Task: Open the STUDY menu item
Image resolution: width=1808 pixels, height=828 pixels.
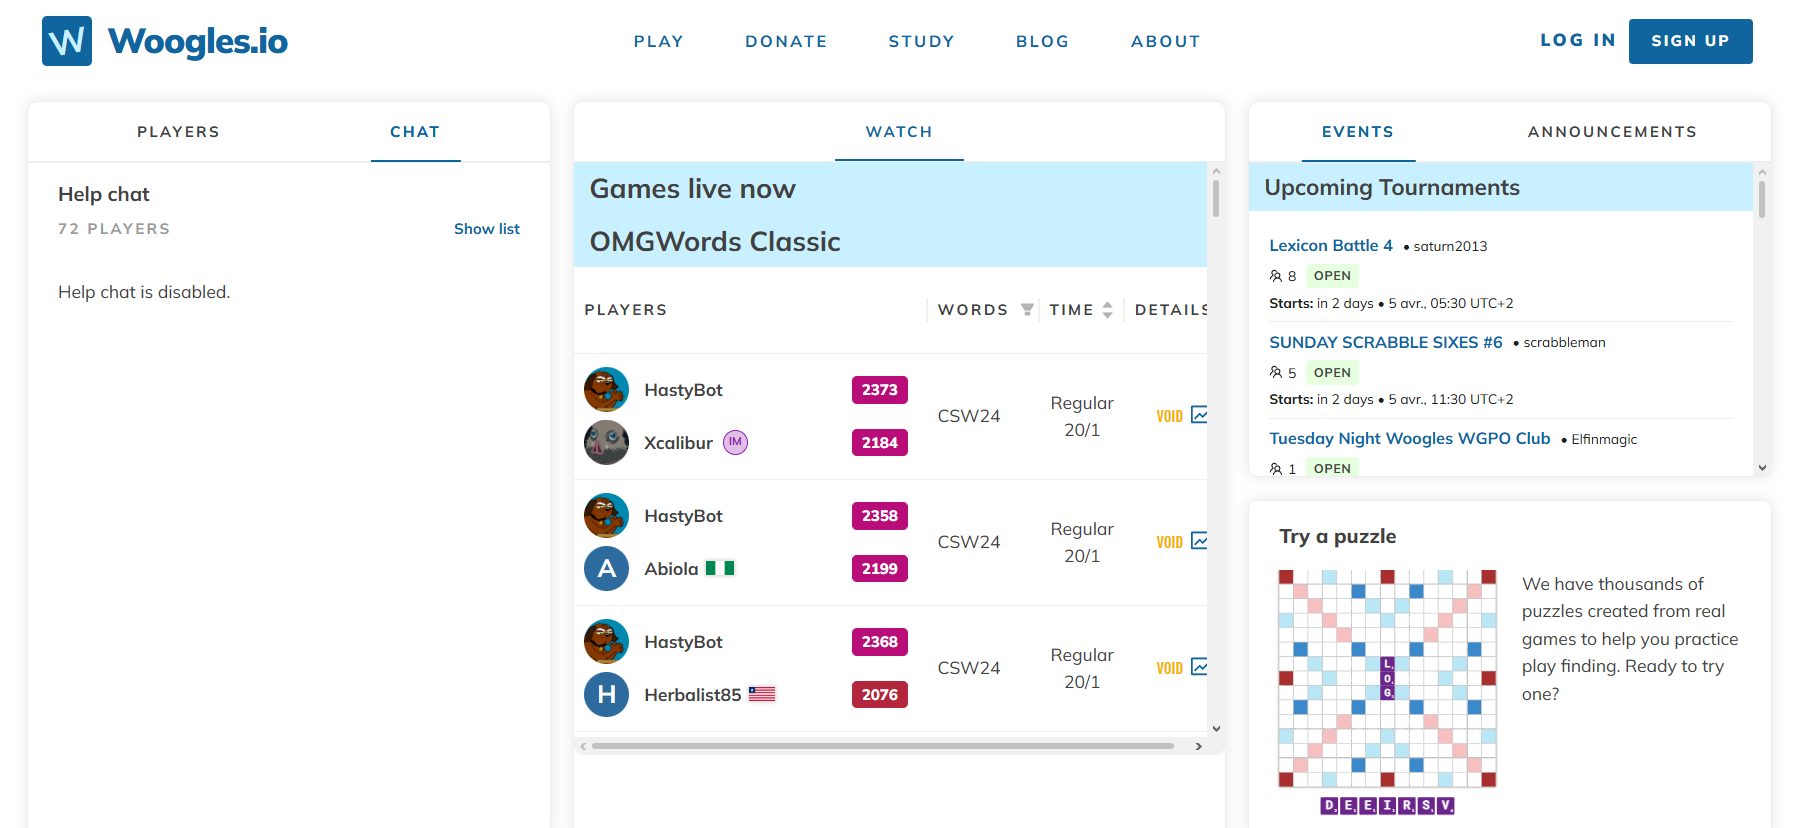Action: (x=922, y=41)
